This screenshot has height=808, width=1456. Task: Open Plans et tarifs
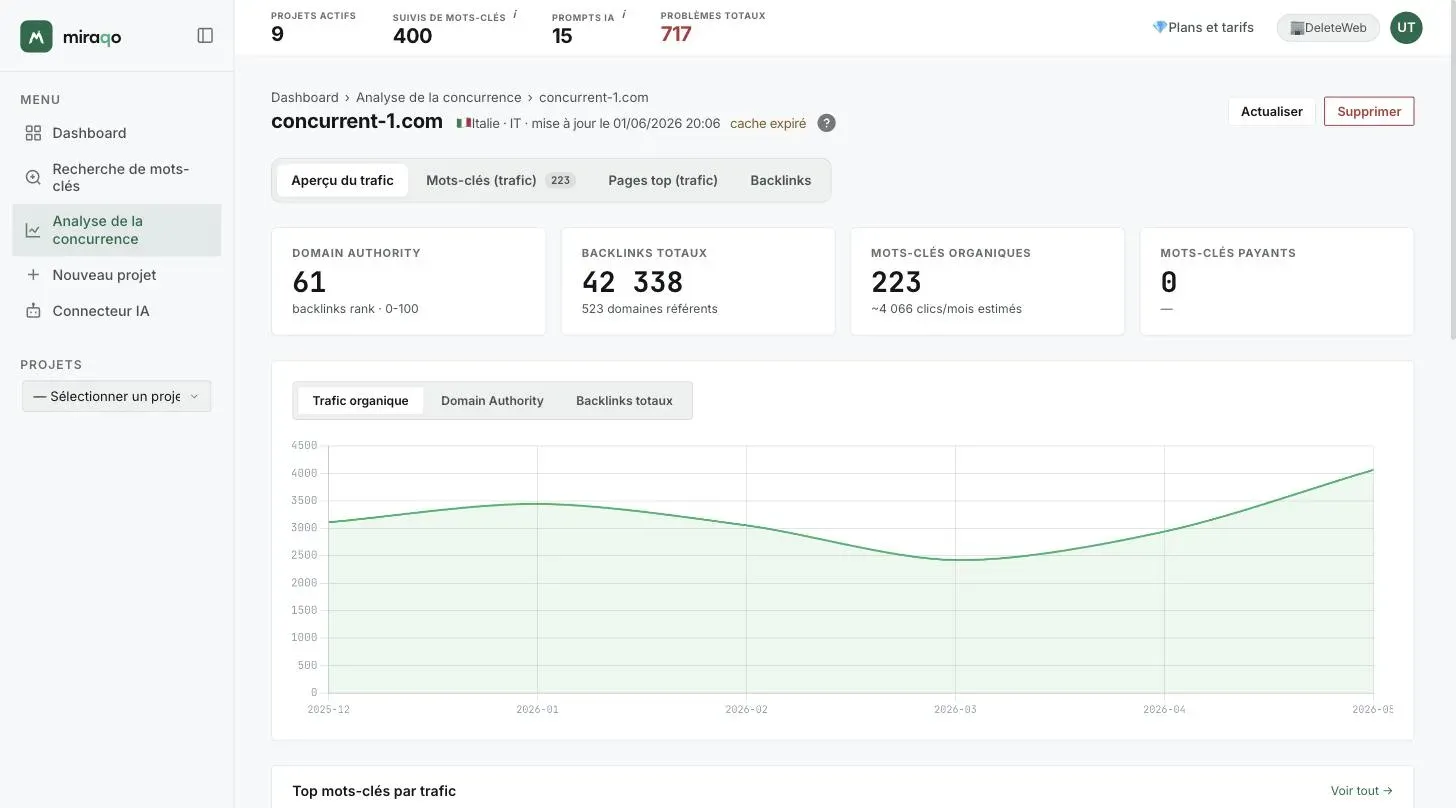point(1203,28)
